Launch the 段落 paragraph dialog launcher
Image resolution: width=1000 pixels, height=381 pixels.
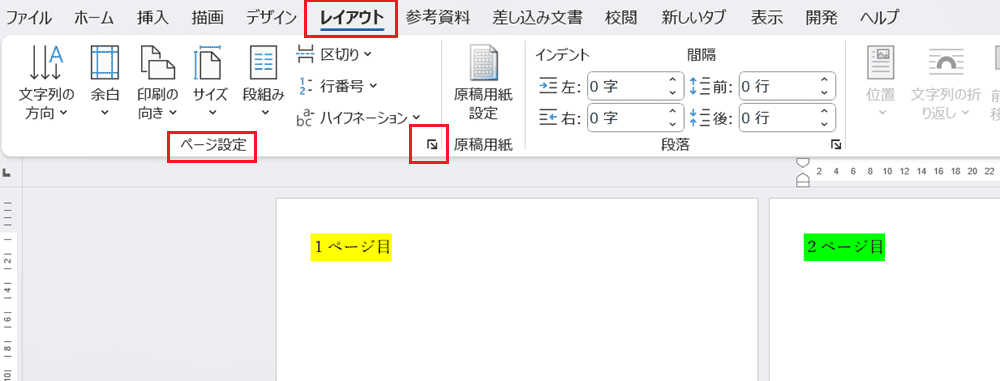(836, 145)
